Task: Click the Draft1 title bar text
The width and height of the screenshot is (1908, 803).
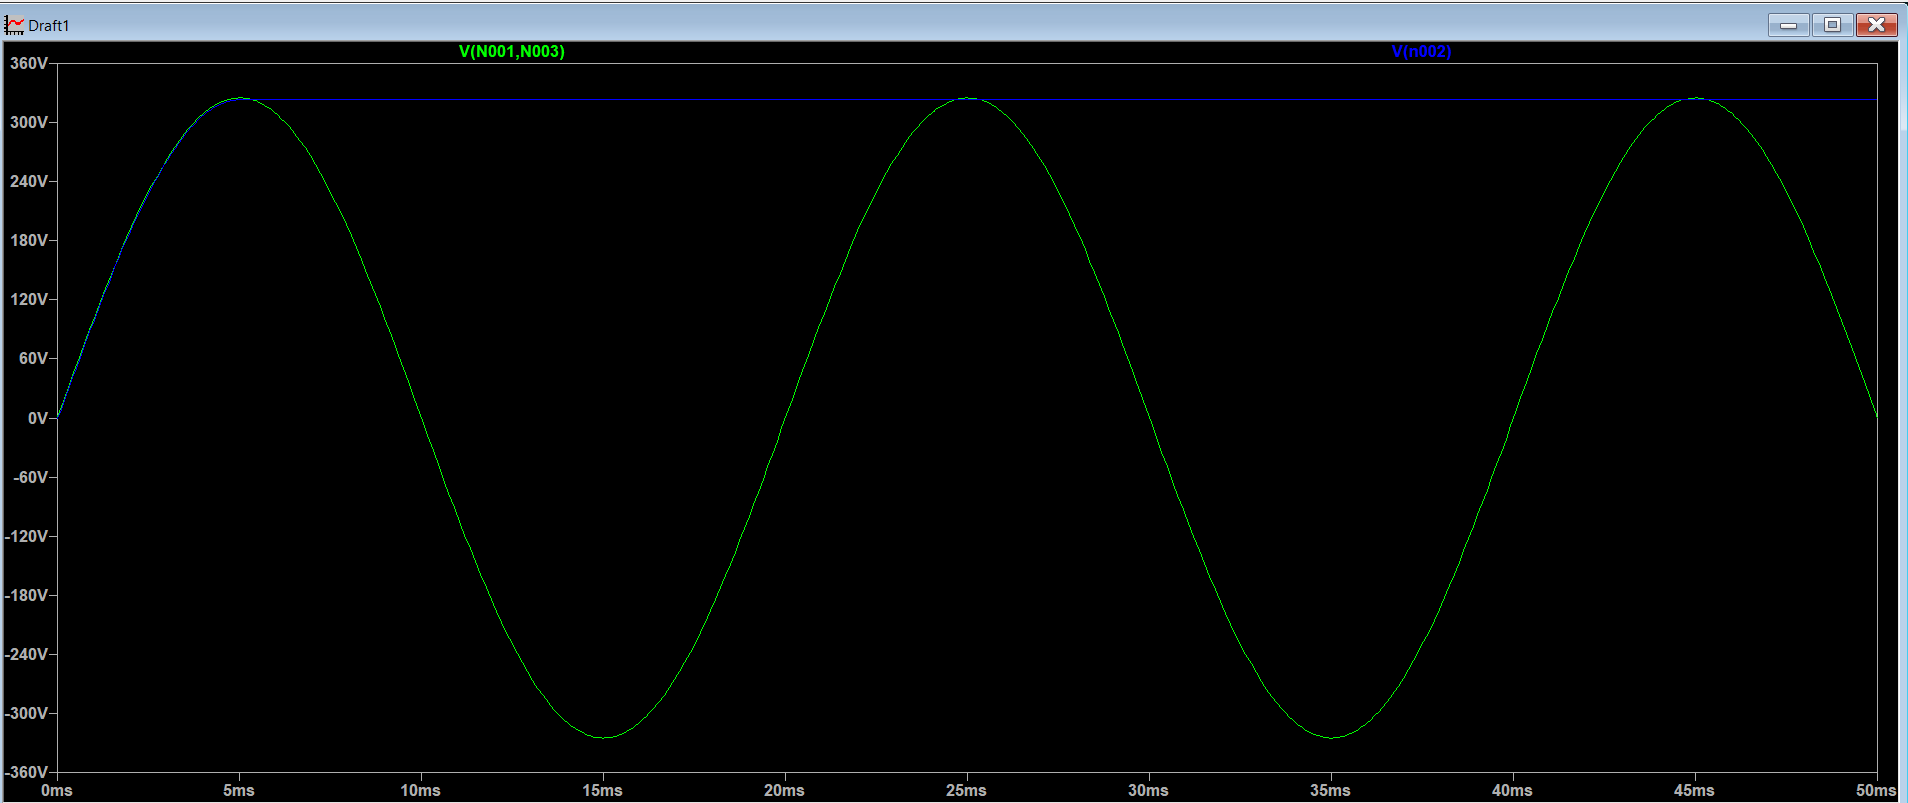Action: [x=49, y=26]
